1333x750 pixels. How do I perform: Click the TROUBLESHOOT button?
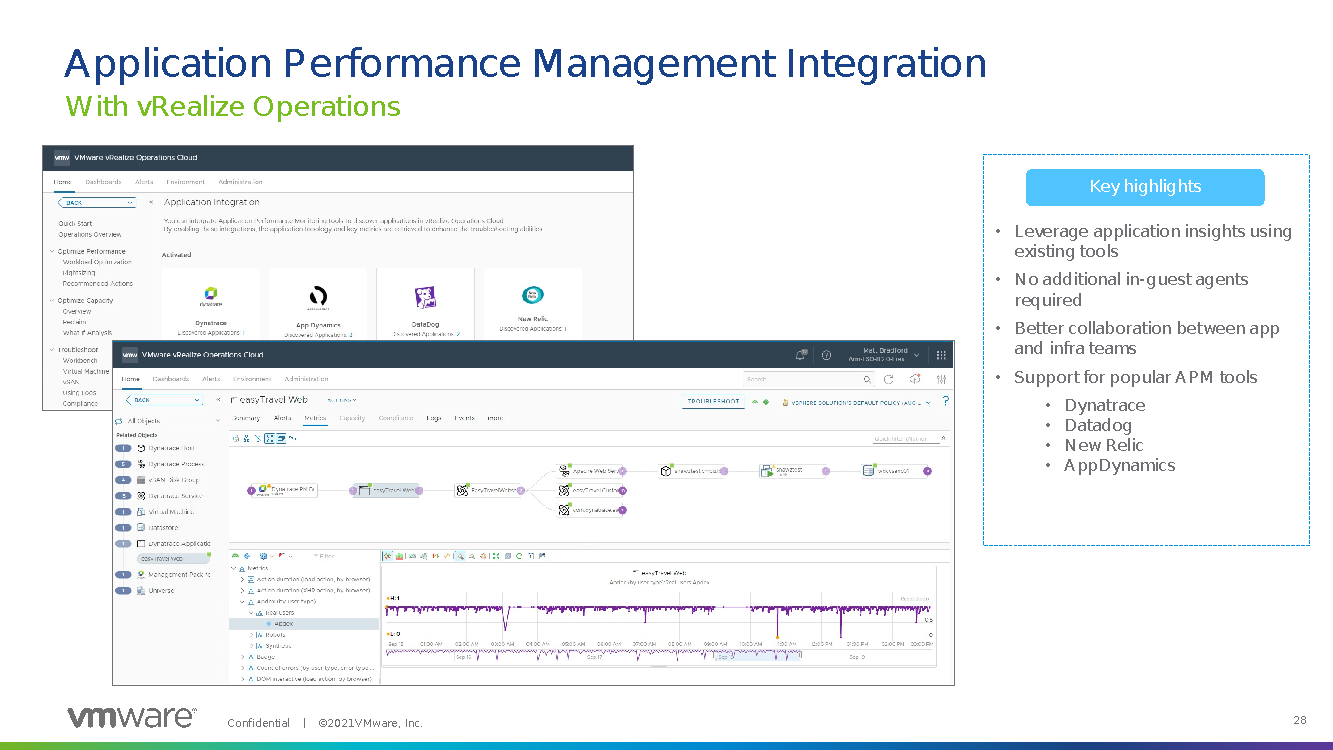(714, 402)
